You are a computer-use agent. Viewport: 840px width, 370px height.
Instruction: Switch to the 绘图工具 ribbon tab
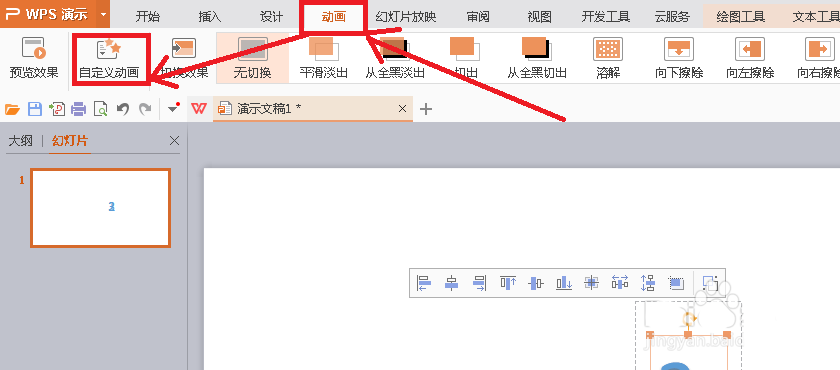click(741, 17)
